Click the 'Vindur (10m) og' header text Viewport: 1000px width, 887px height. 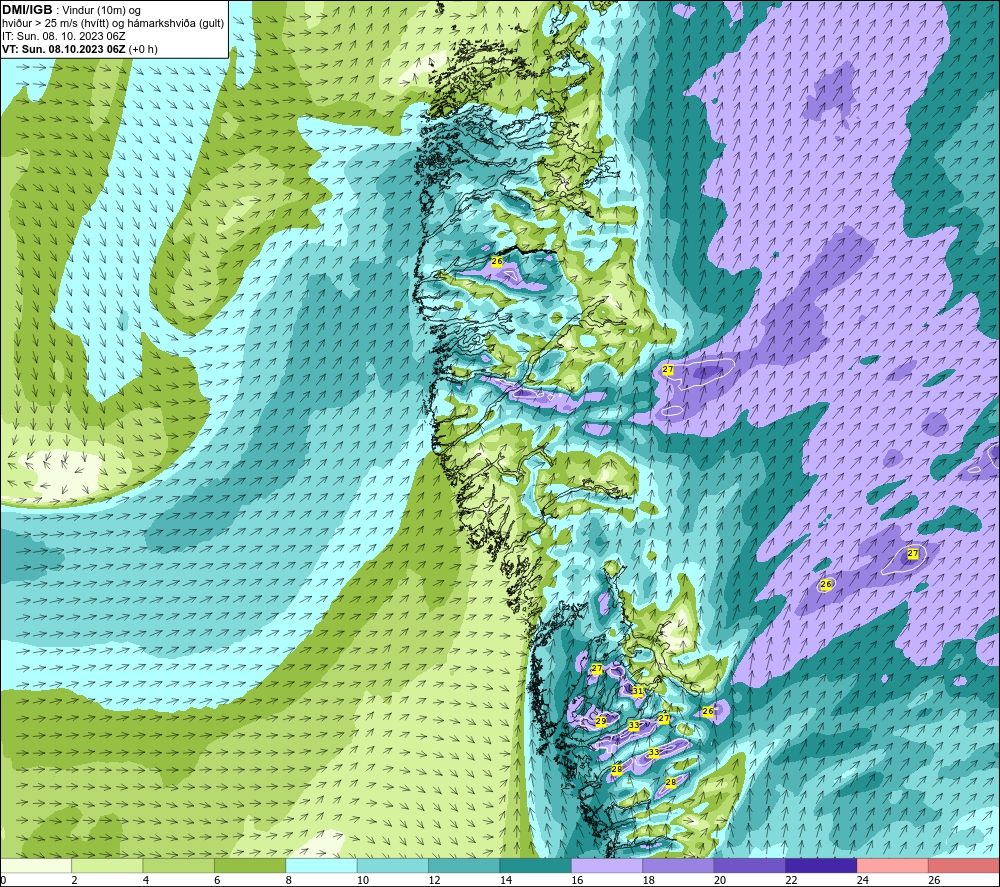[103, 10]
